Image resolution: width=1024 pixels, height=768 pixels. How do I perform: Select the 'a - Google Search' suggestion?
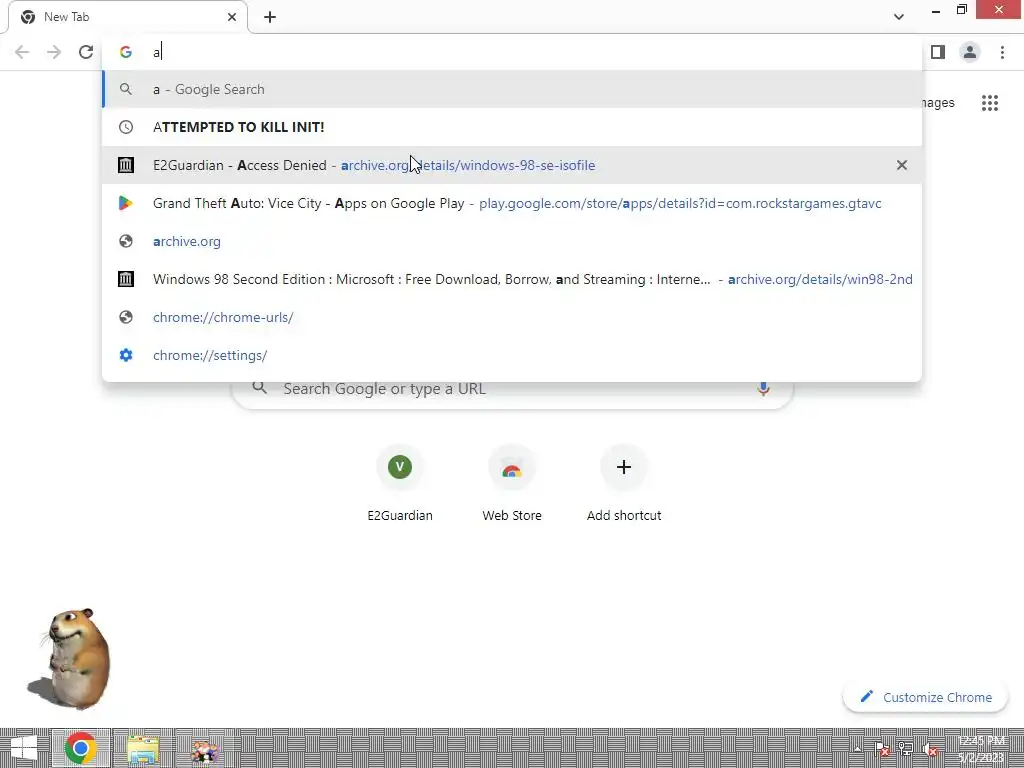pos(512,89)
